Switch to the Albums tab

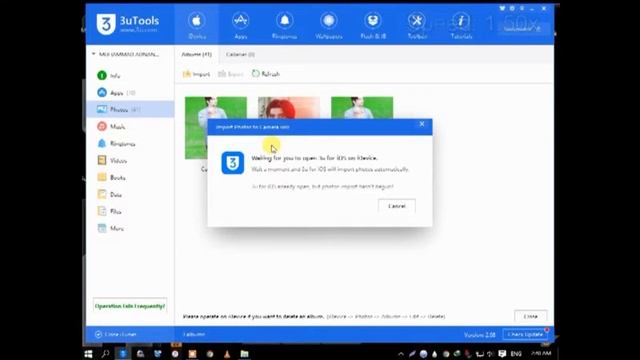point(196,54)
